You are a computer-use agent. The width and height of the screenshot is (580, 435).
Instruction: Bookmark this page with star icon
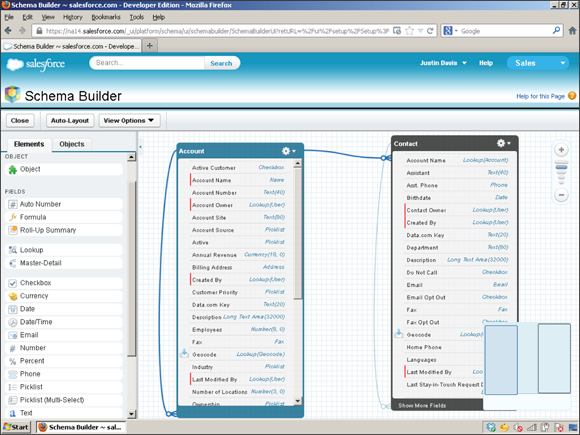point(409,31)
